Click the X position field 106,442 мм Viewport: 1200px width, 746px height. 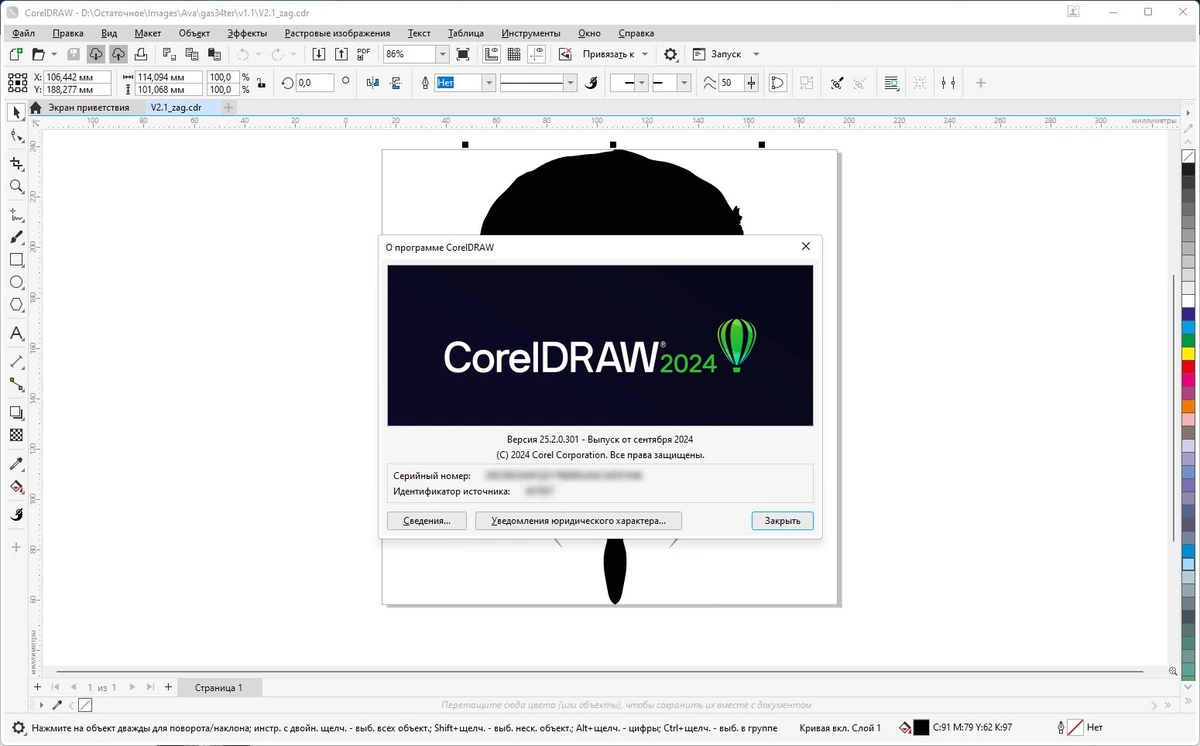tap(77, 77)
